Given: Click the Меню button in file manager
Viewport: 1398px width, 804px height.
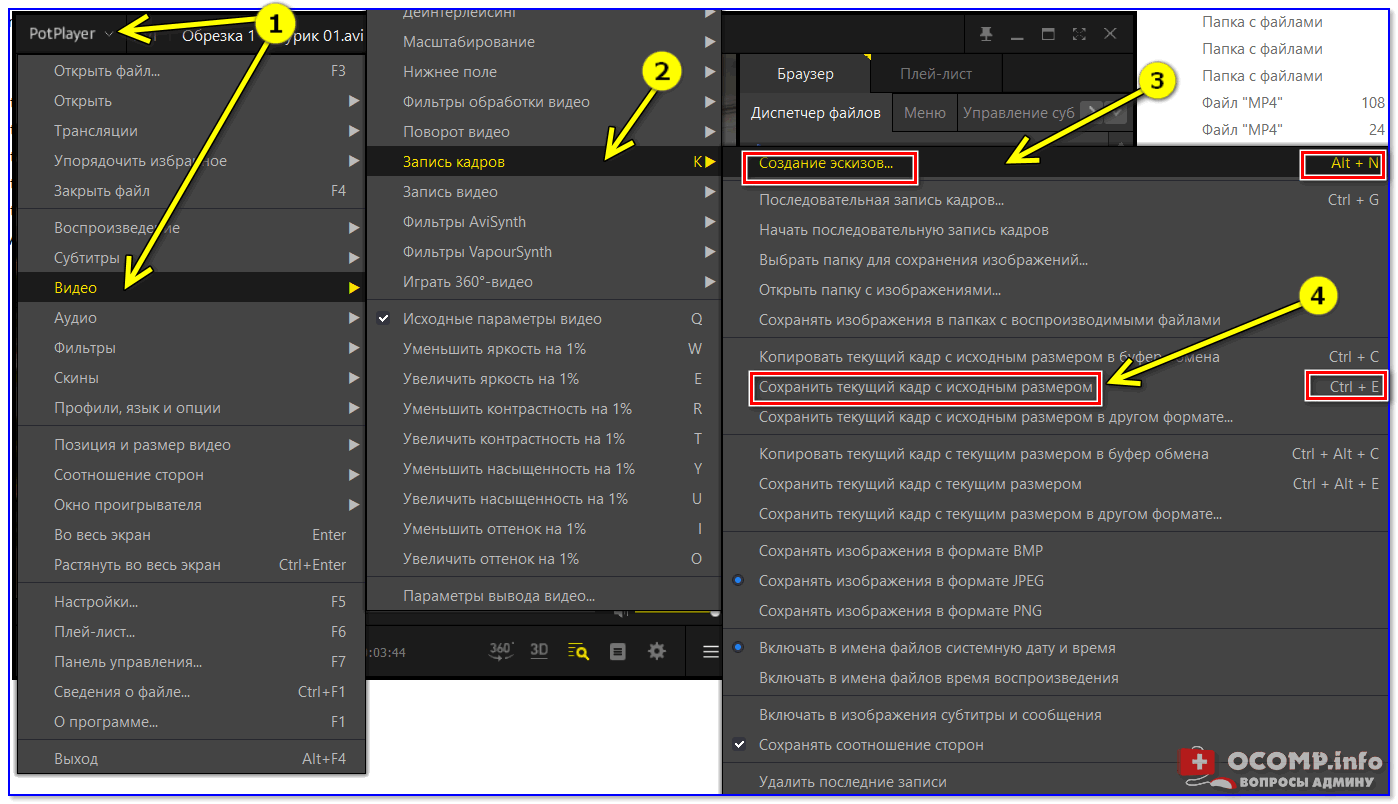Looking at the screenshot, I should click(924, 113).
